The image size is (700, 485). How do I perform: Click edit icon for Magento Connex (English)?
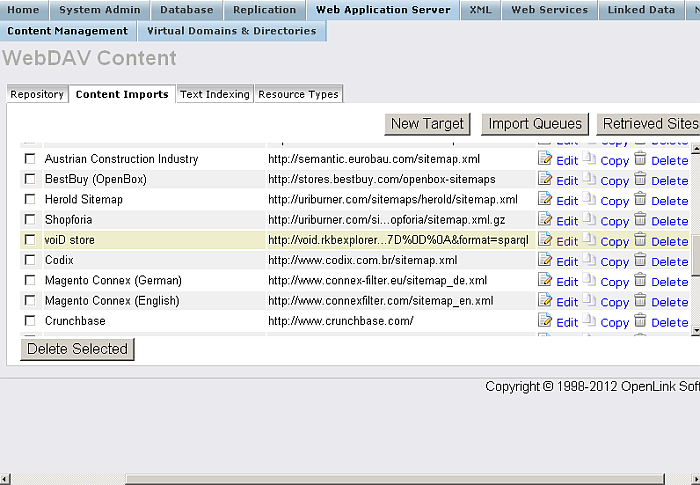(545, 300)
